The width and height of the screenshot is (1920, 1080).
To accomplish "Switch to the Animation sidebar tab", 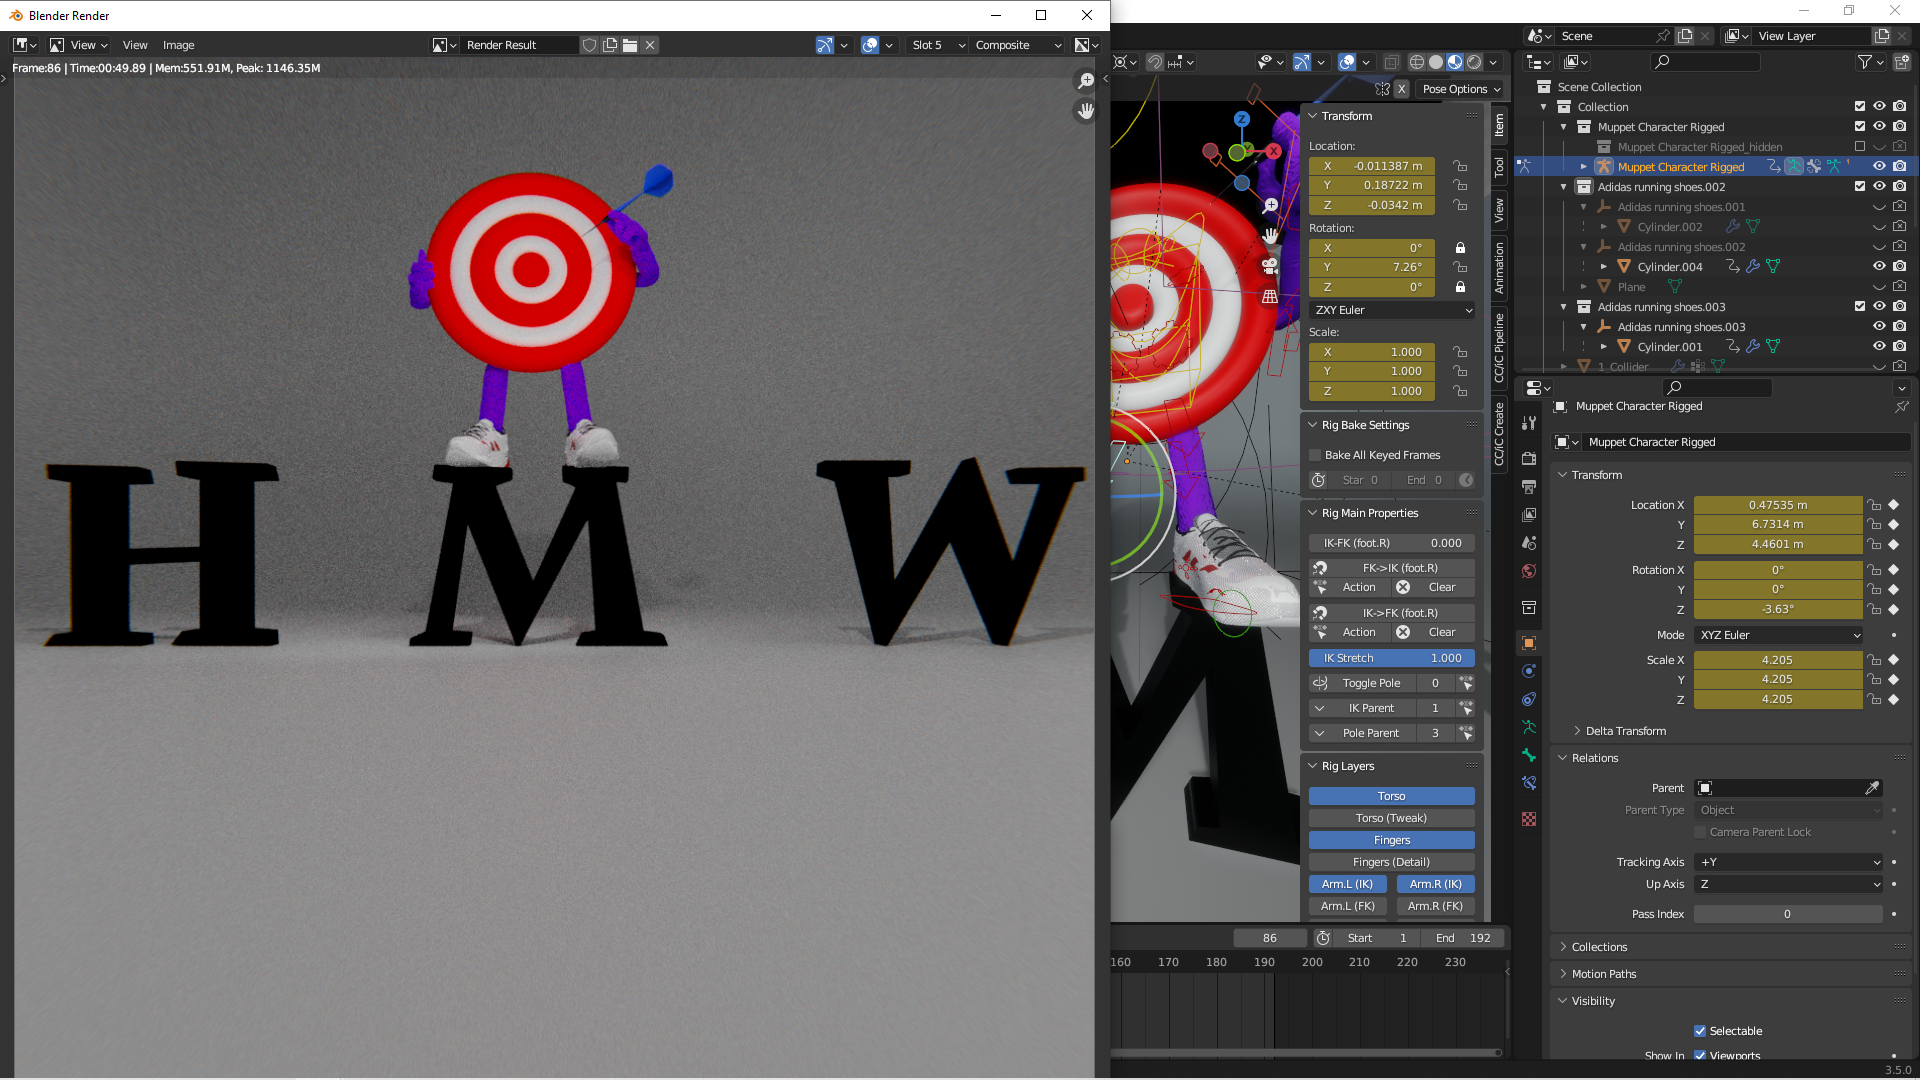I will [x=1499, y=267].
